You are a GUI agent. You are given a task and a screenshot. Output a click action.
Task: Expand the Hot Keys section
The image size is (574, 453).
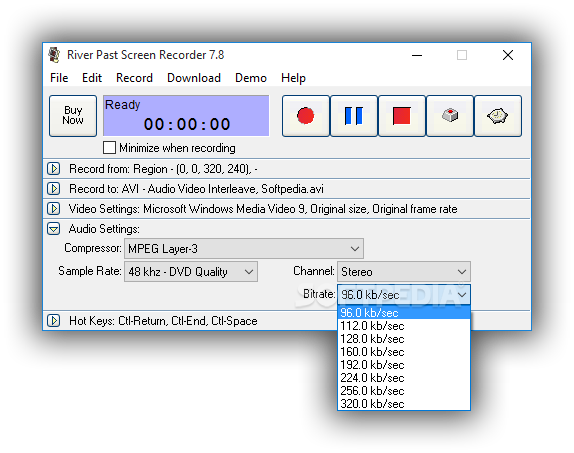coord(54,321)
